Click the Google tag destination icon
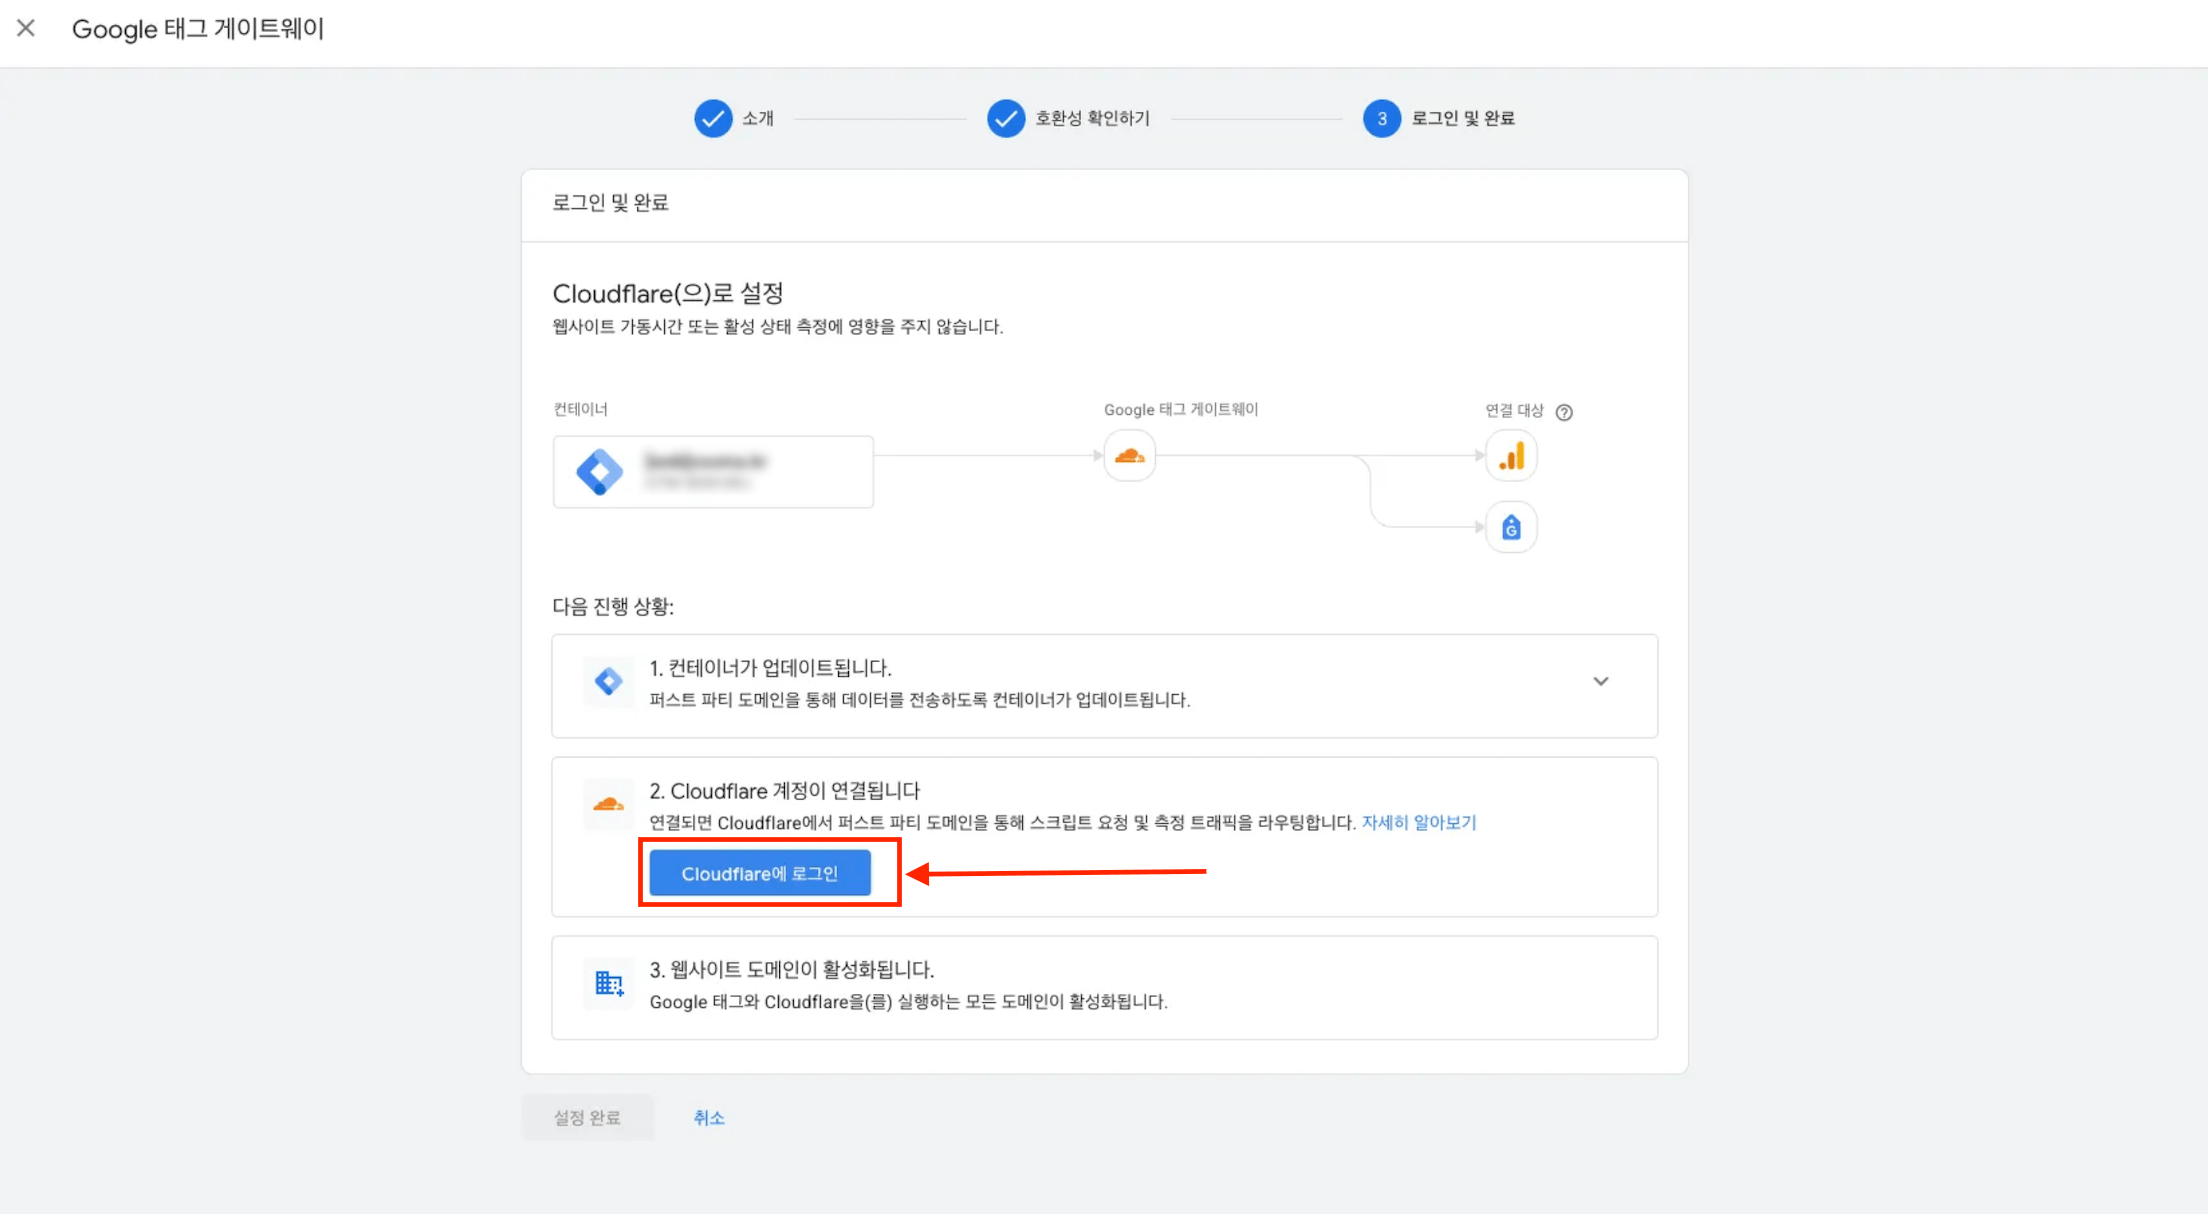This screenshot has width=2208, height=1214. 1511,527
